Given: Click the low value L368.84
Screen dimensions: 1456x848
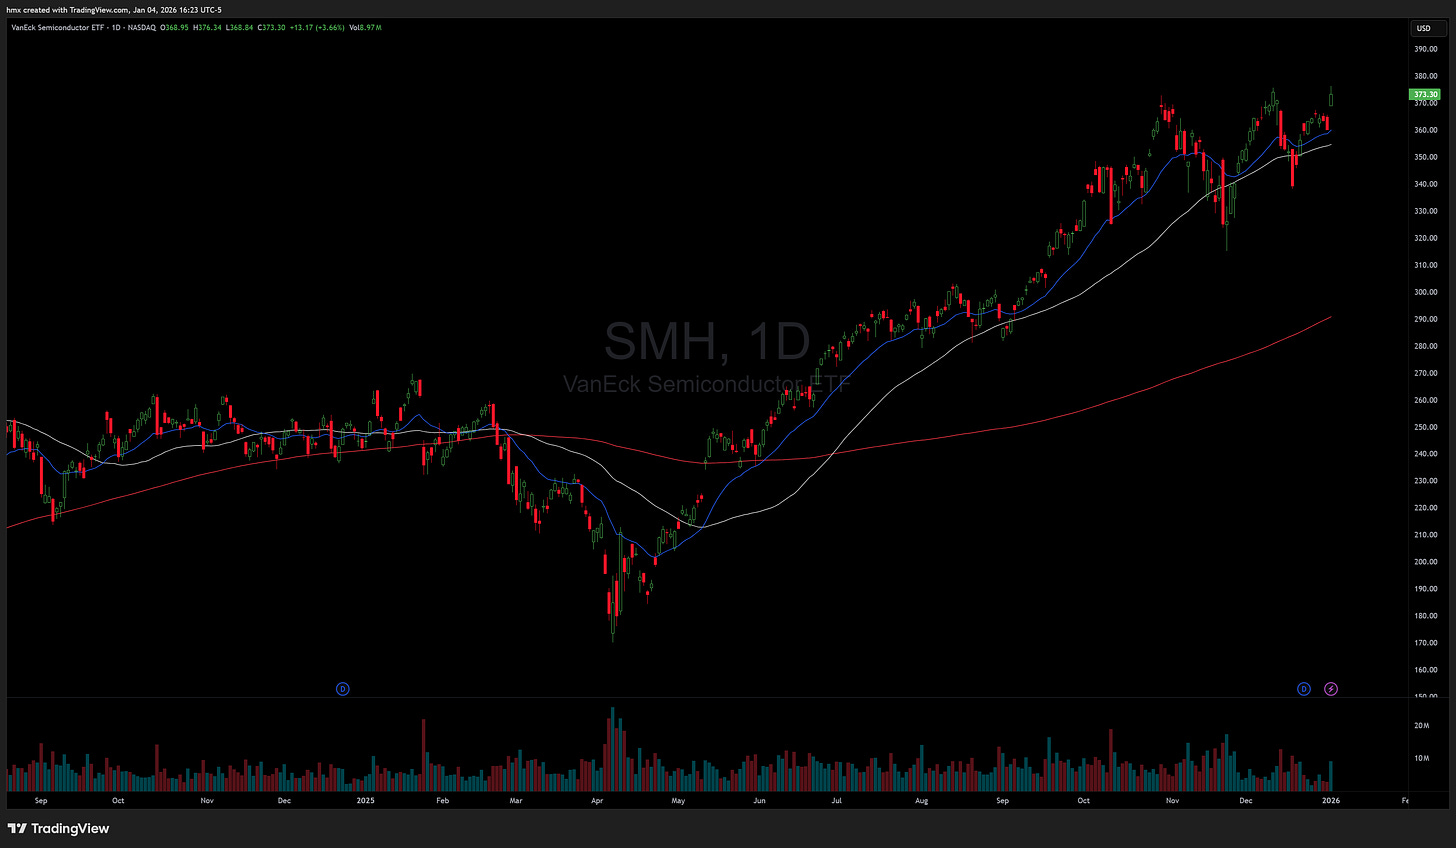Looking at the screenshot, I should [239, 28].
